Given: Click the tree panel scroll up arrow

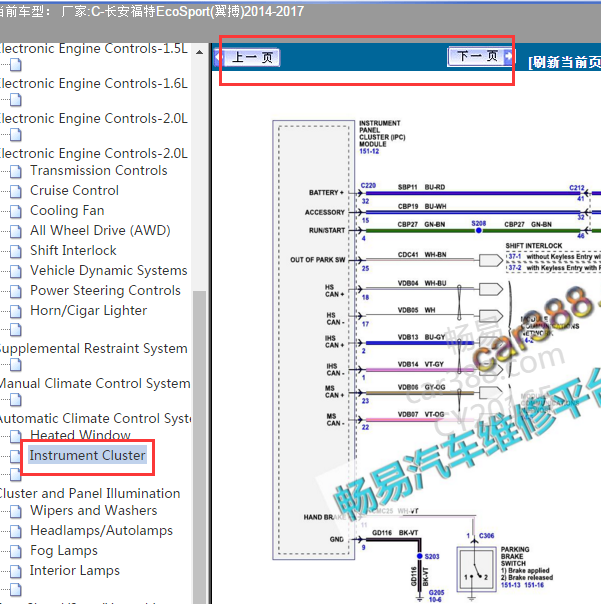Looking at the screenshot, I should coord(199,52).
